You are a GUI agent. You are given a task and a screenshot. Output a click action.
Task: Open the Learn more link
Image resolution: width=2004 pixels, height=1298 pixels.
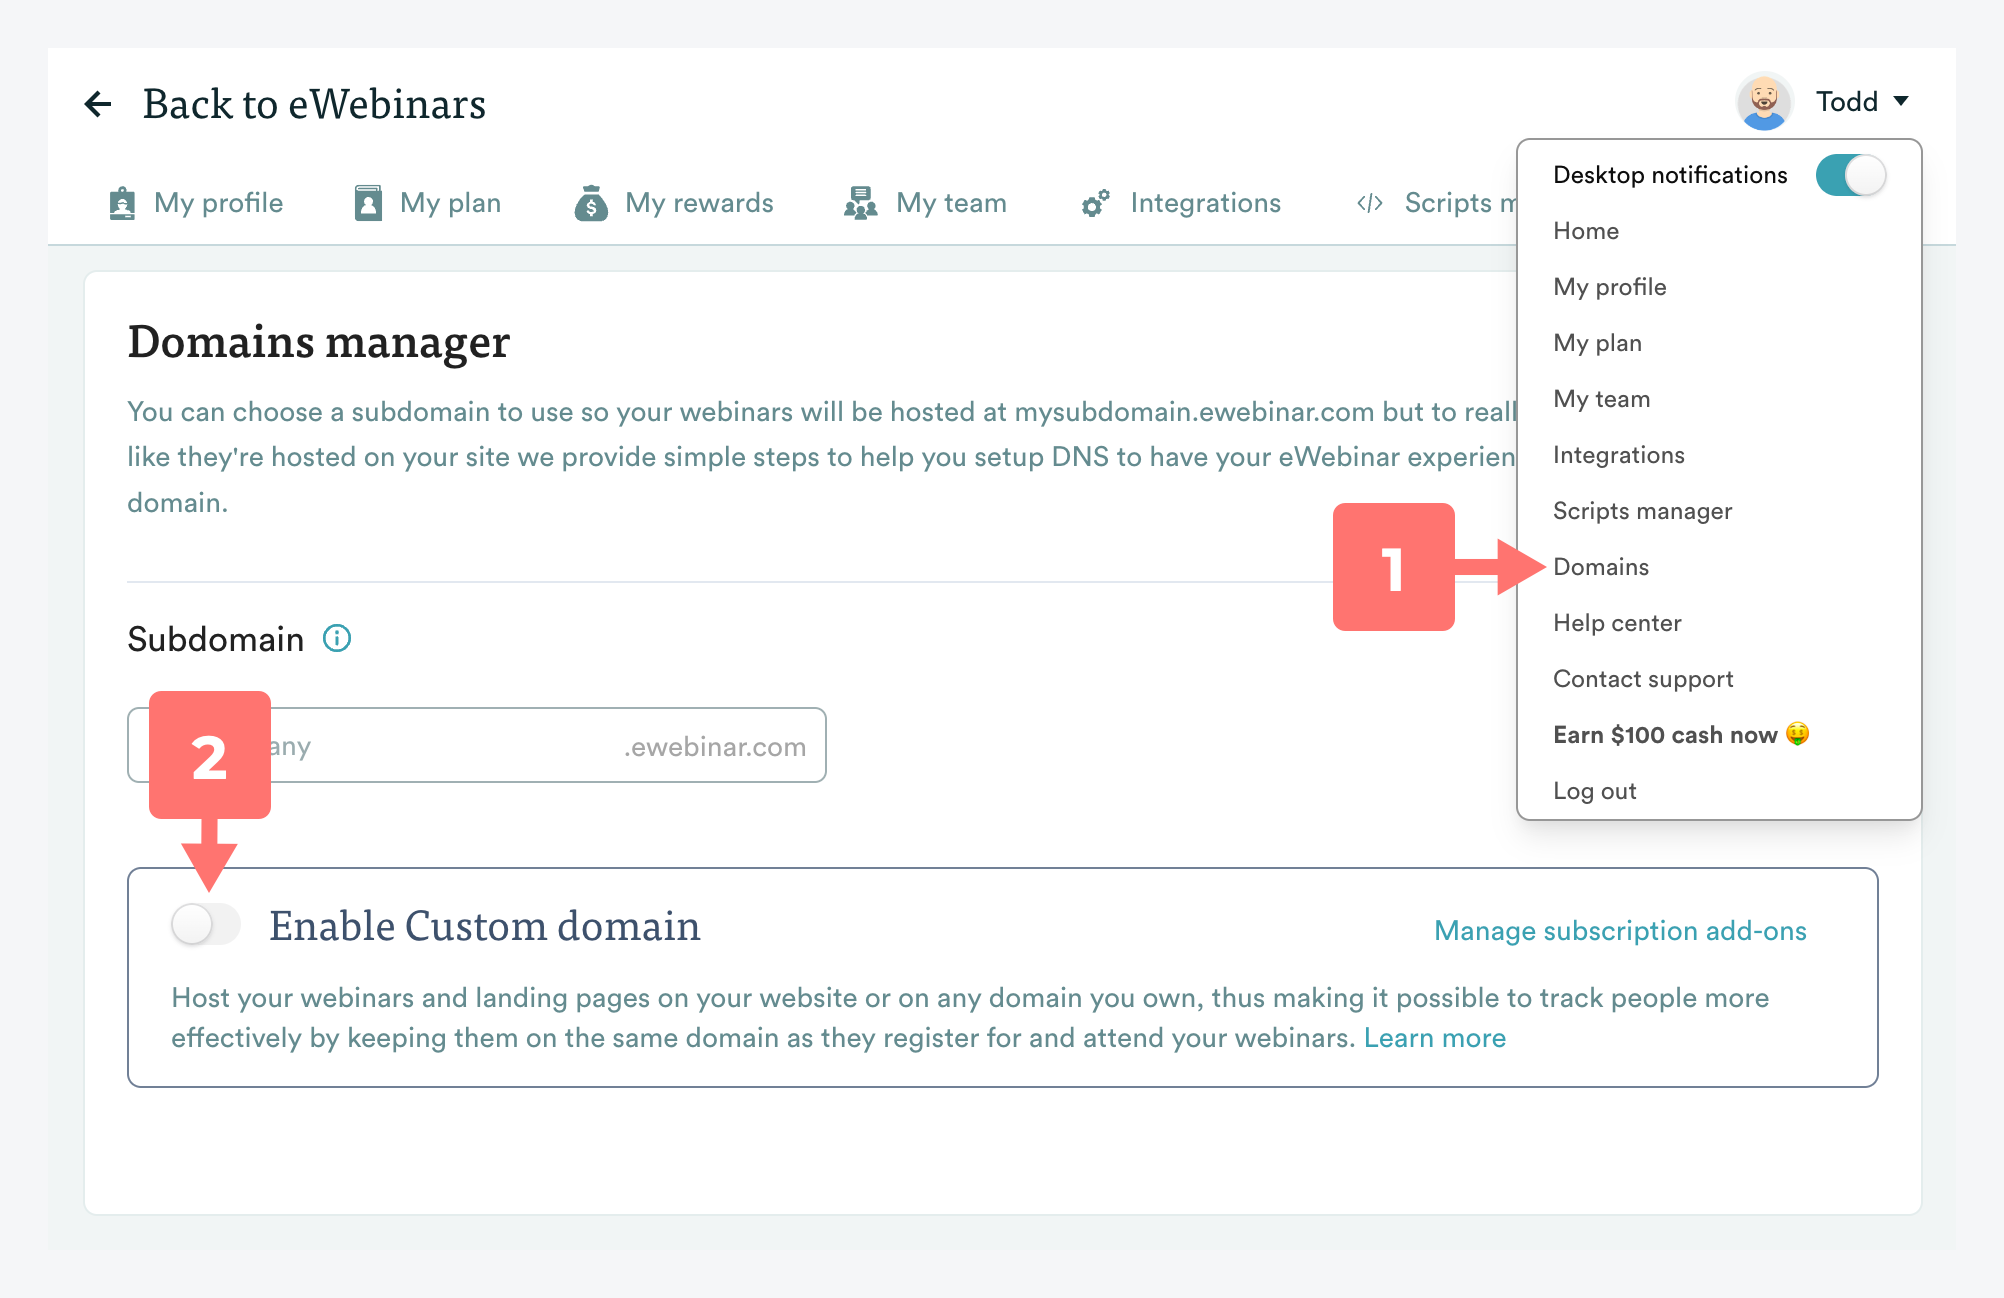pyautogui.click(x=1434, y=1038)
